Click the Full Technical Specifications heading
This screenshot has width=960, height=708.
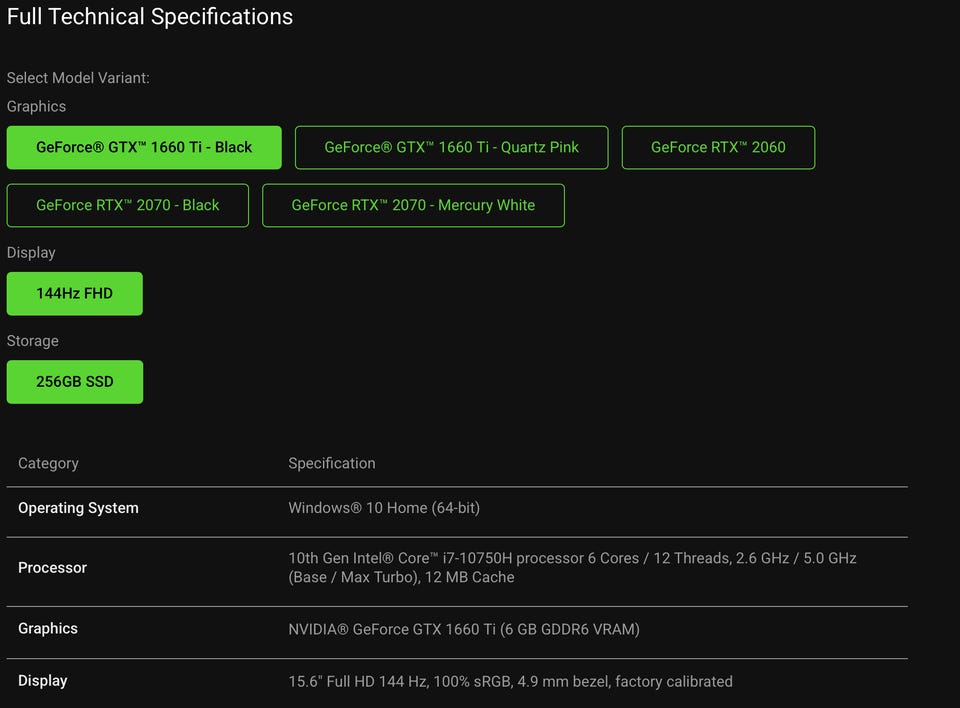[150, 17]
